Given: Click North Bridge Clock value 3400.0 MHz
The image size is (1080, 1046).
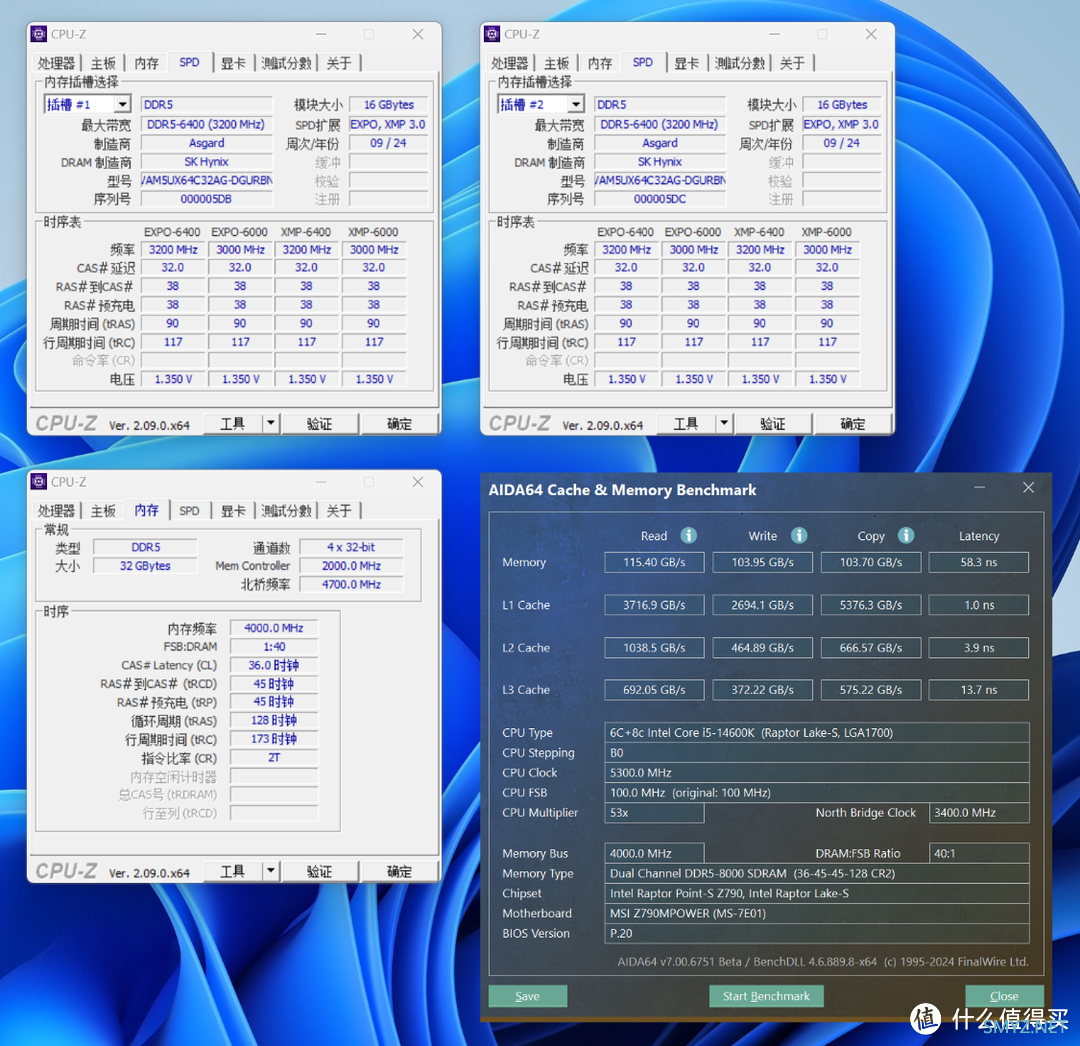Looking at the screenshot, I should (979, 813).
